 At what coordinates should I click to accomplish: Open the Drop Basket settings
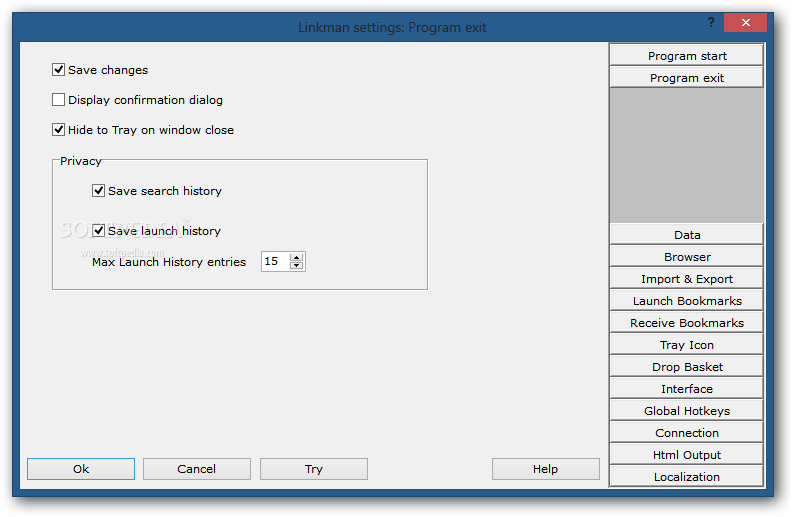coord(687,367)
